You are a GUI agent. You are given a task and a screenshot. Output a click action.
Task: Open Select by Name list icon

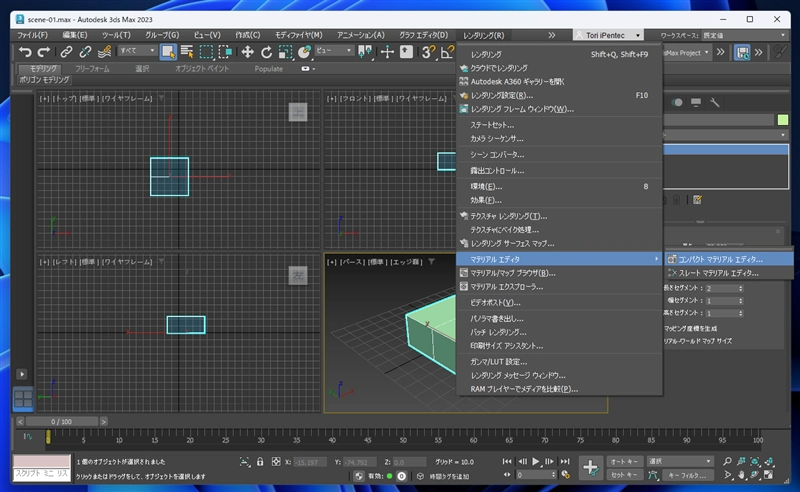point(187,52)
